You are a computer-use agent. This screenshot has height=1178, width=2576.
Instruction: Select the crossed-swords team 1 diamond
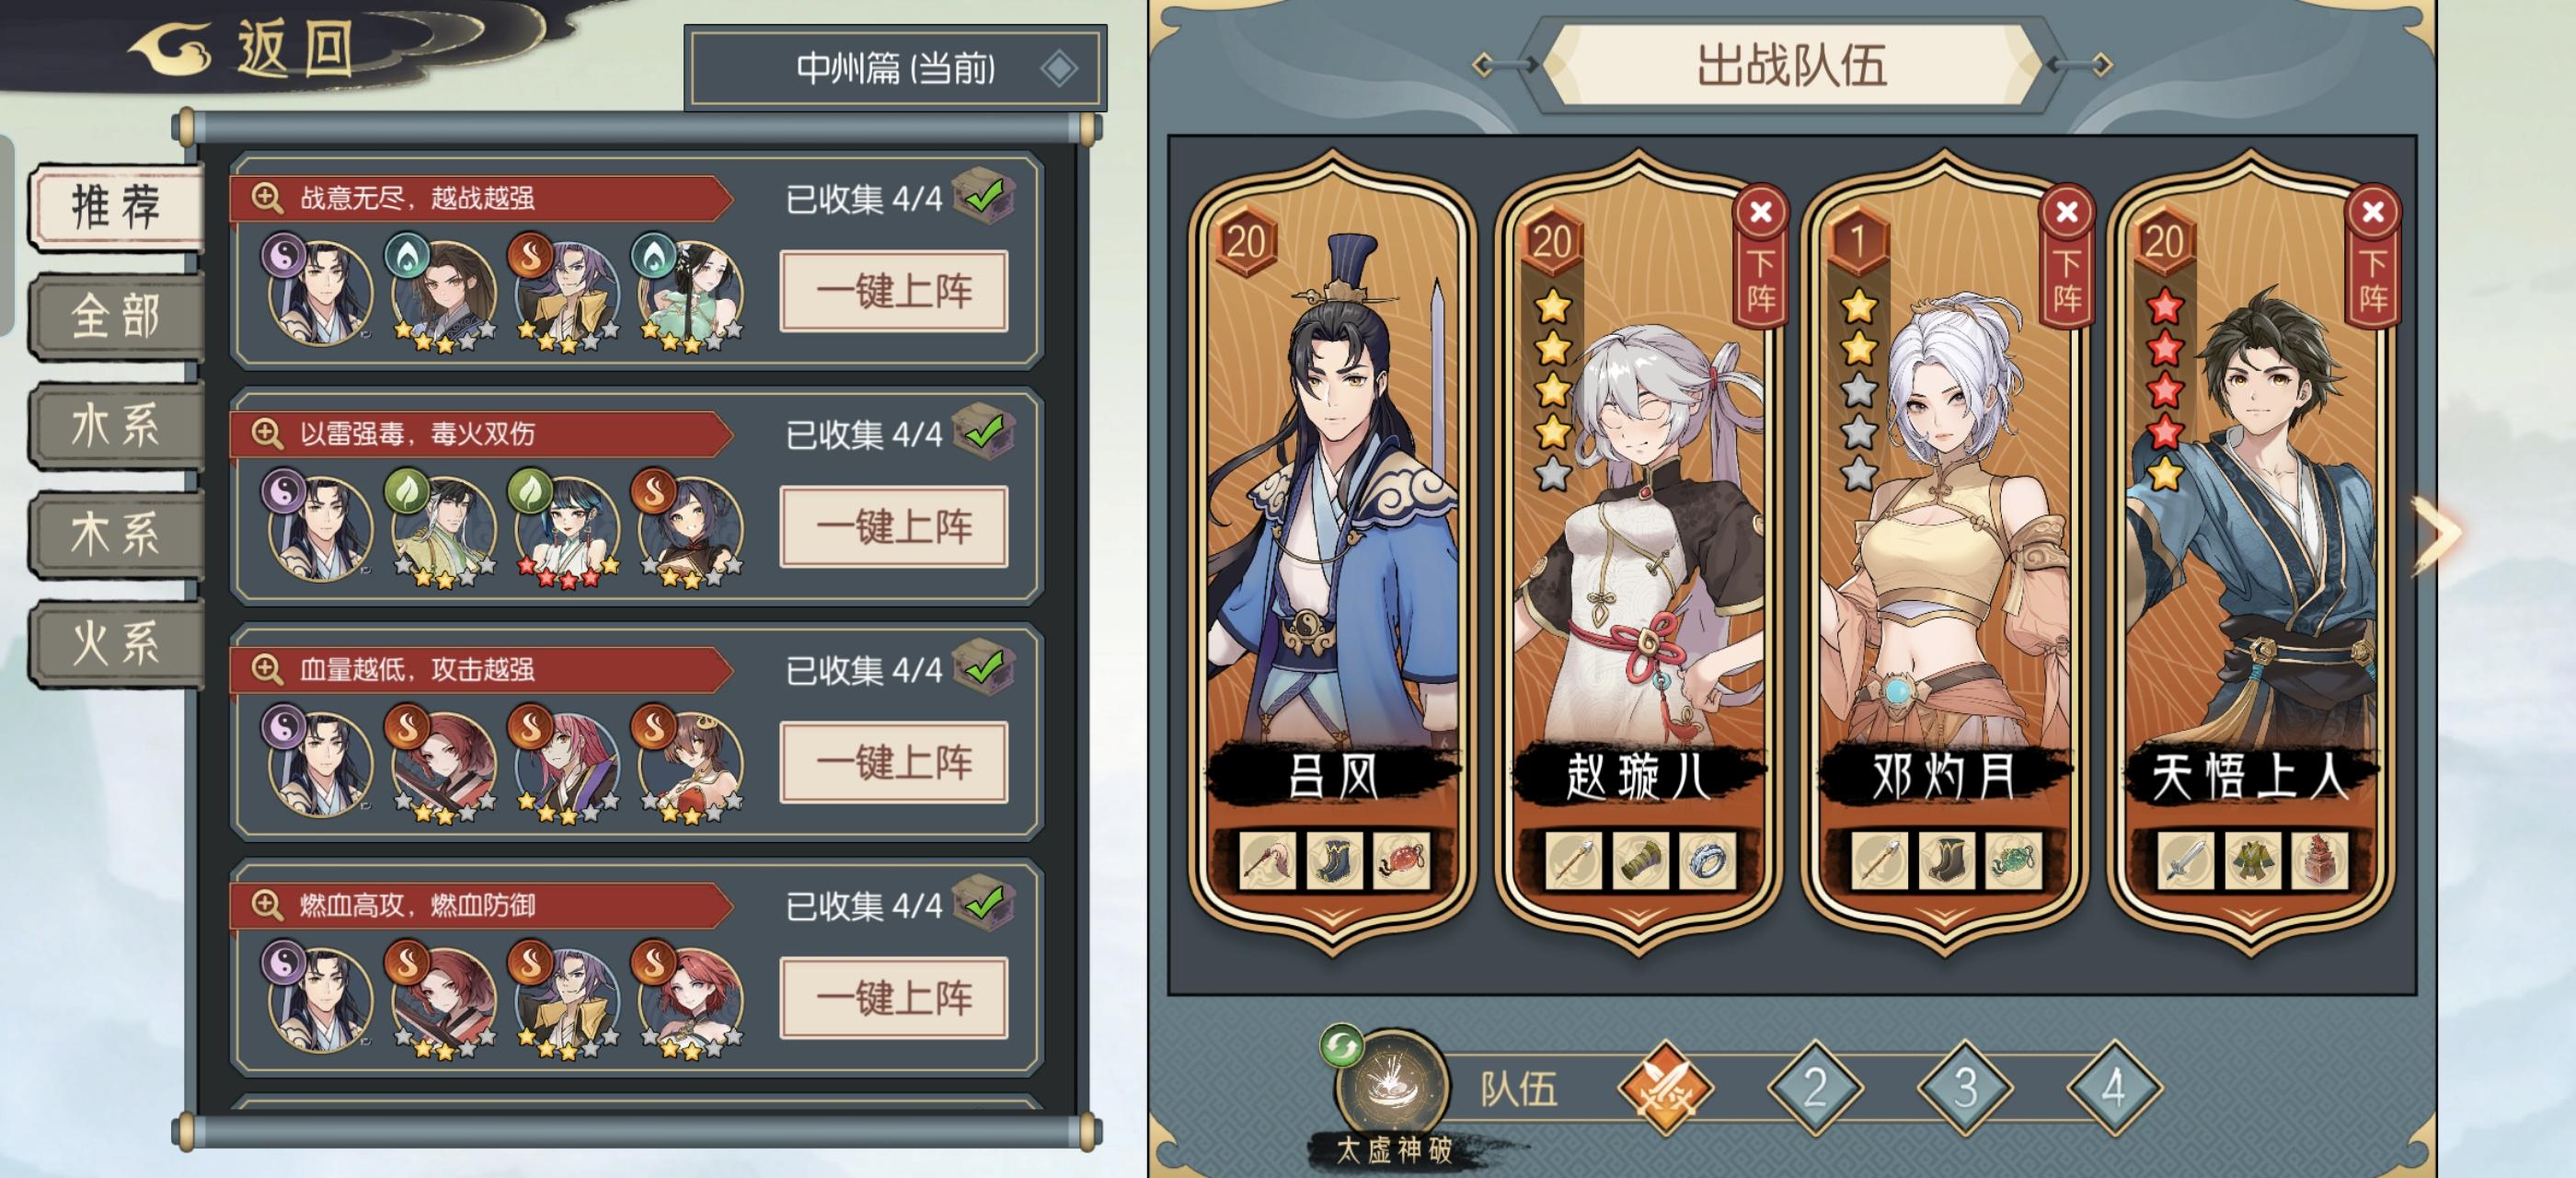pos(1666,1089)
